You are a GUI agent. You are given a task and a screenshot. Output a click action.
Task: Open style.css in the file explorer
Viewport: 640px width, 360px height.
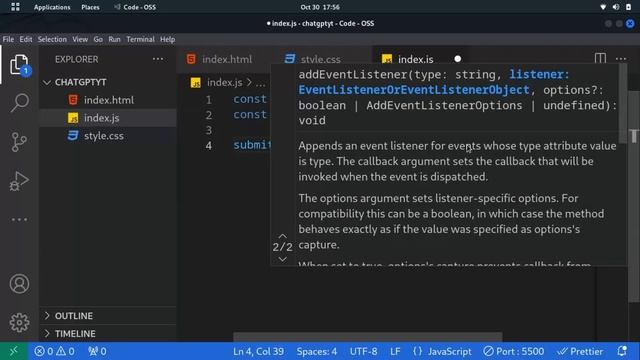(108, 136)
